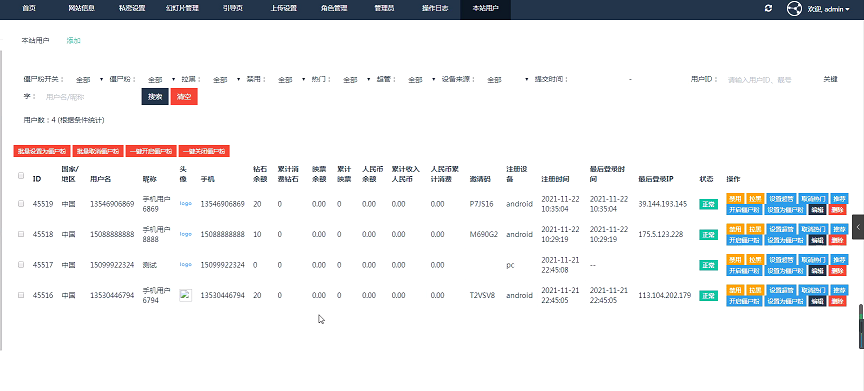Click logo avatar of user 45517
The width and height of the screenshot is (864, 391).
click(186, 264)
